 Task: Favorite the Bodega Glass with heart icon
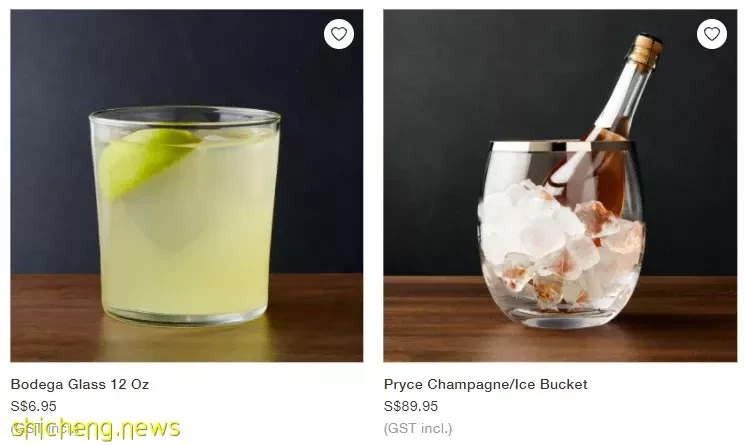339,34
